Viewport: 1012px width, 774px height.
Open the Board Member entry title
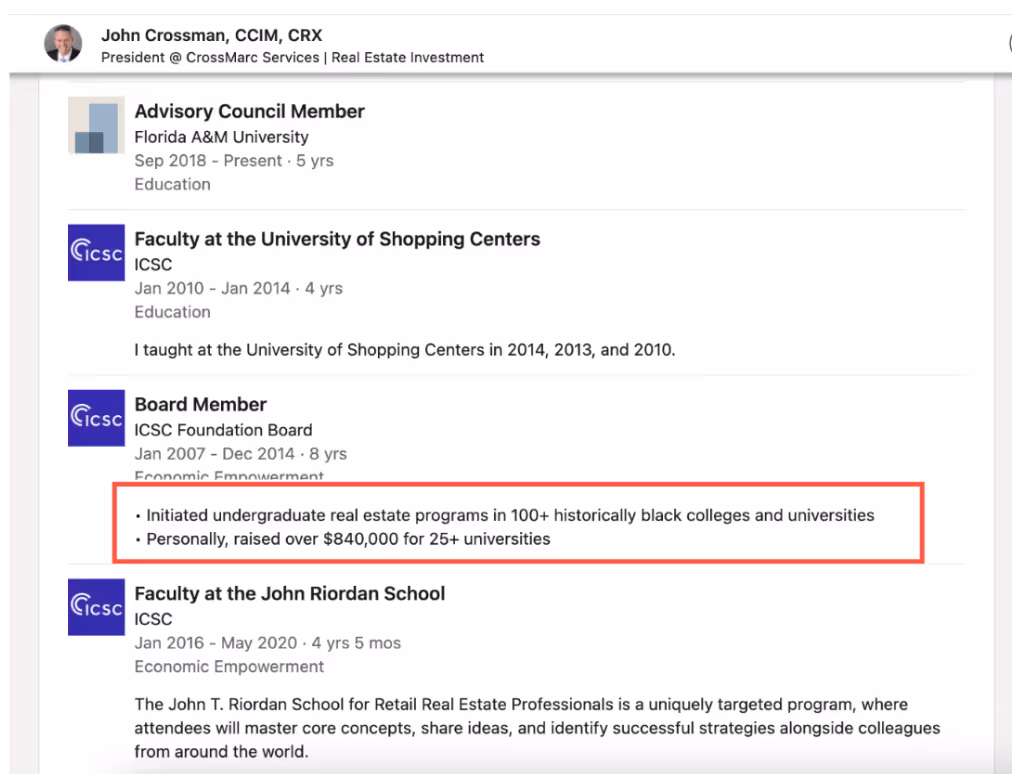coord(200,404)
